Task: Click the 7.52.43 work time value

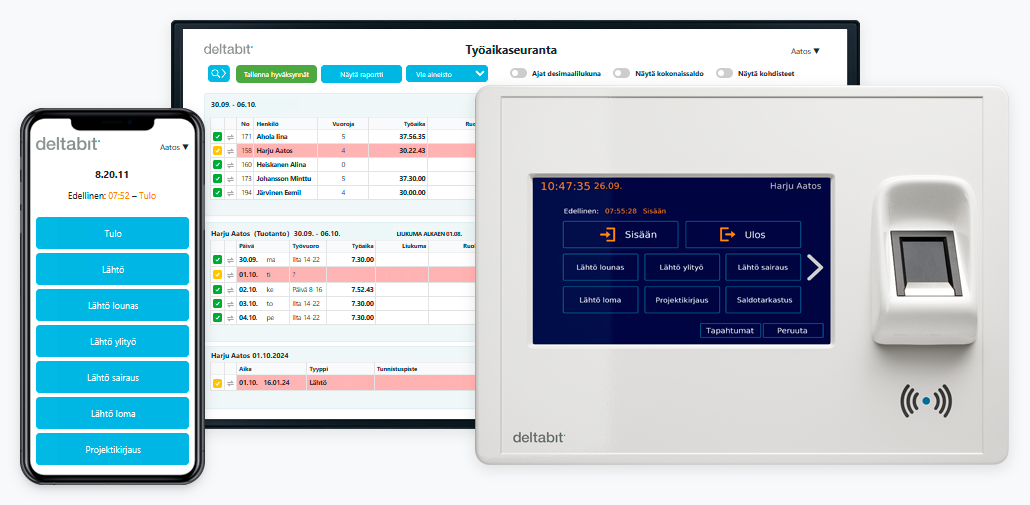Action: (361, 289)
